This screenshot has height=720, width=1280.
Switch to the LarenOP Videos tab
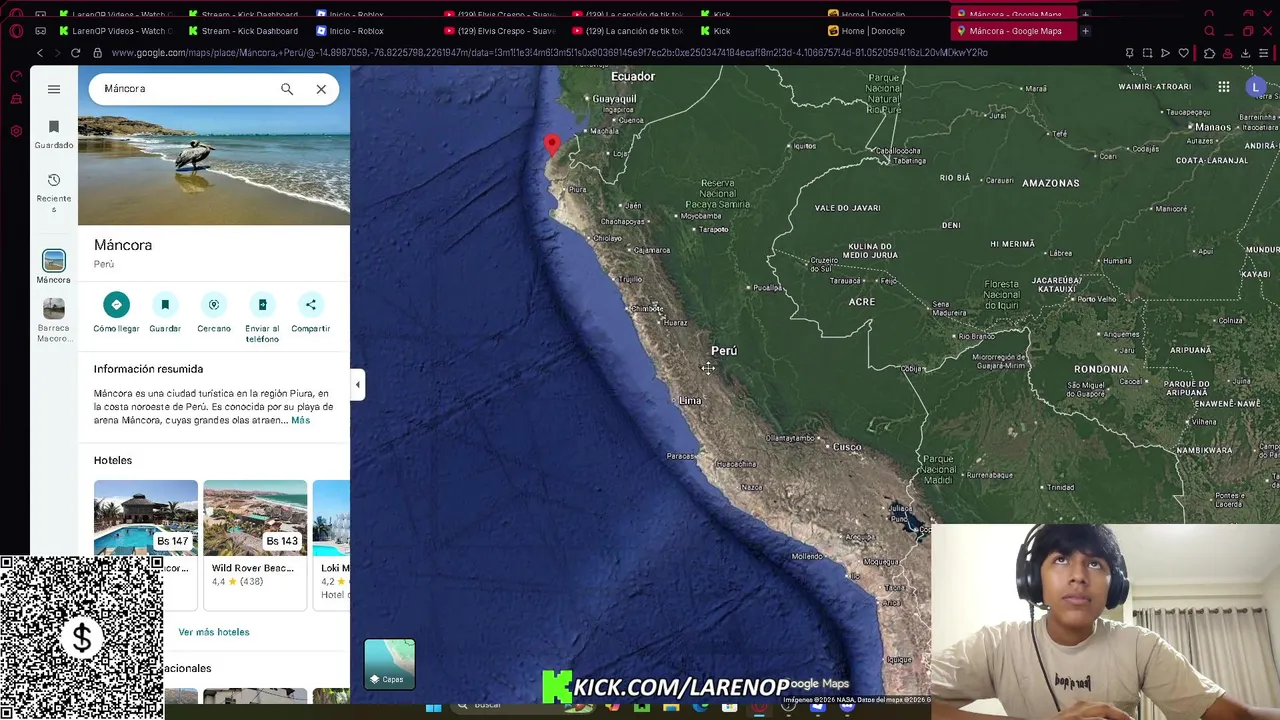point(117,31)
